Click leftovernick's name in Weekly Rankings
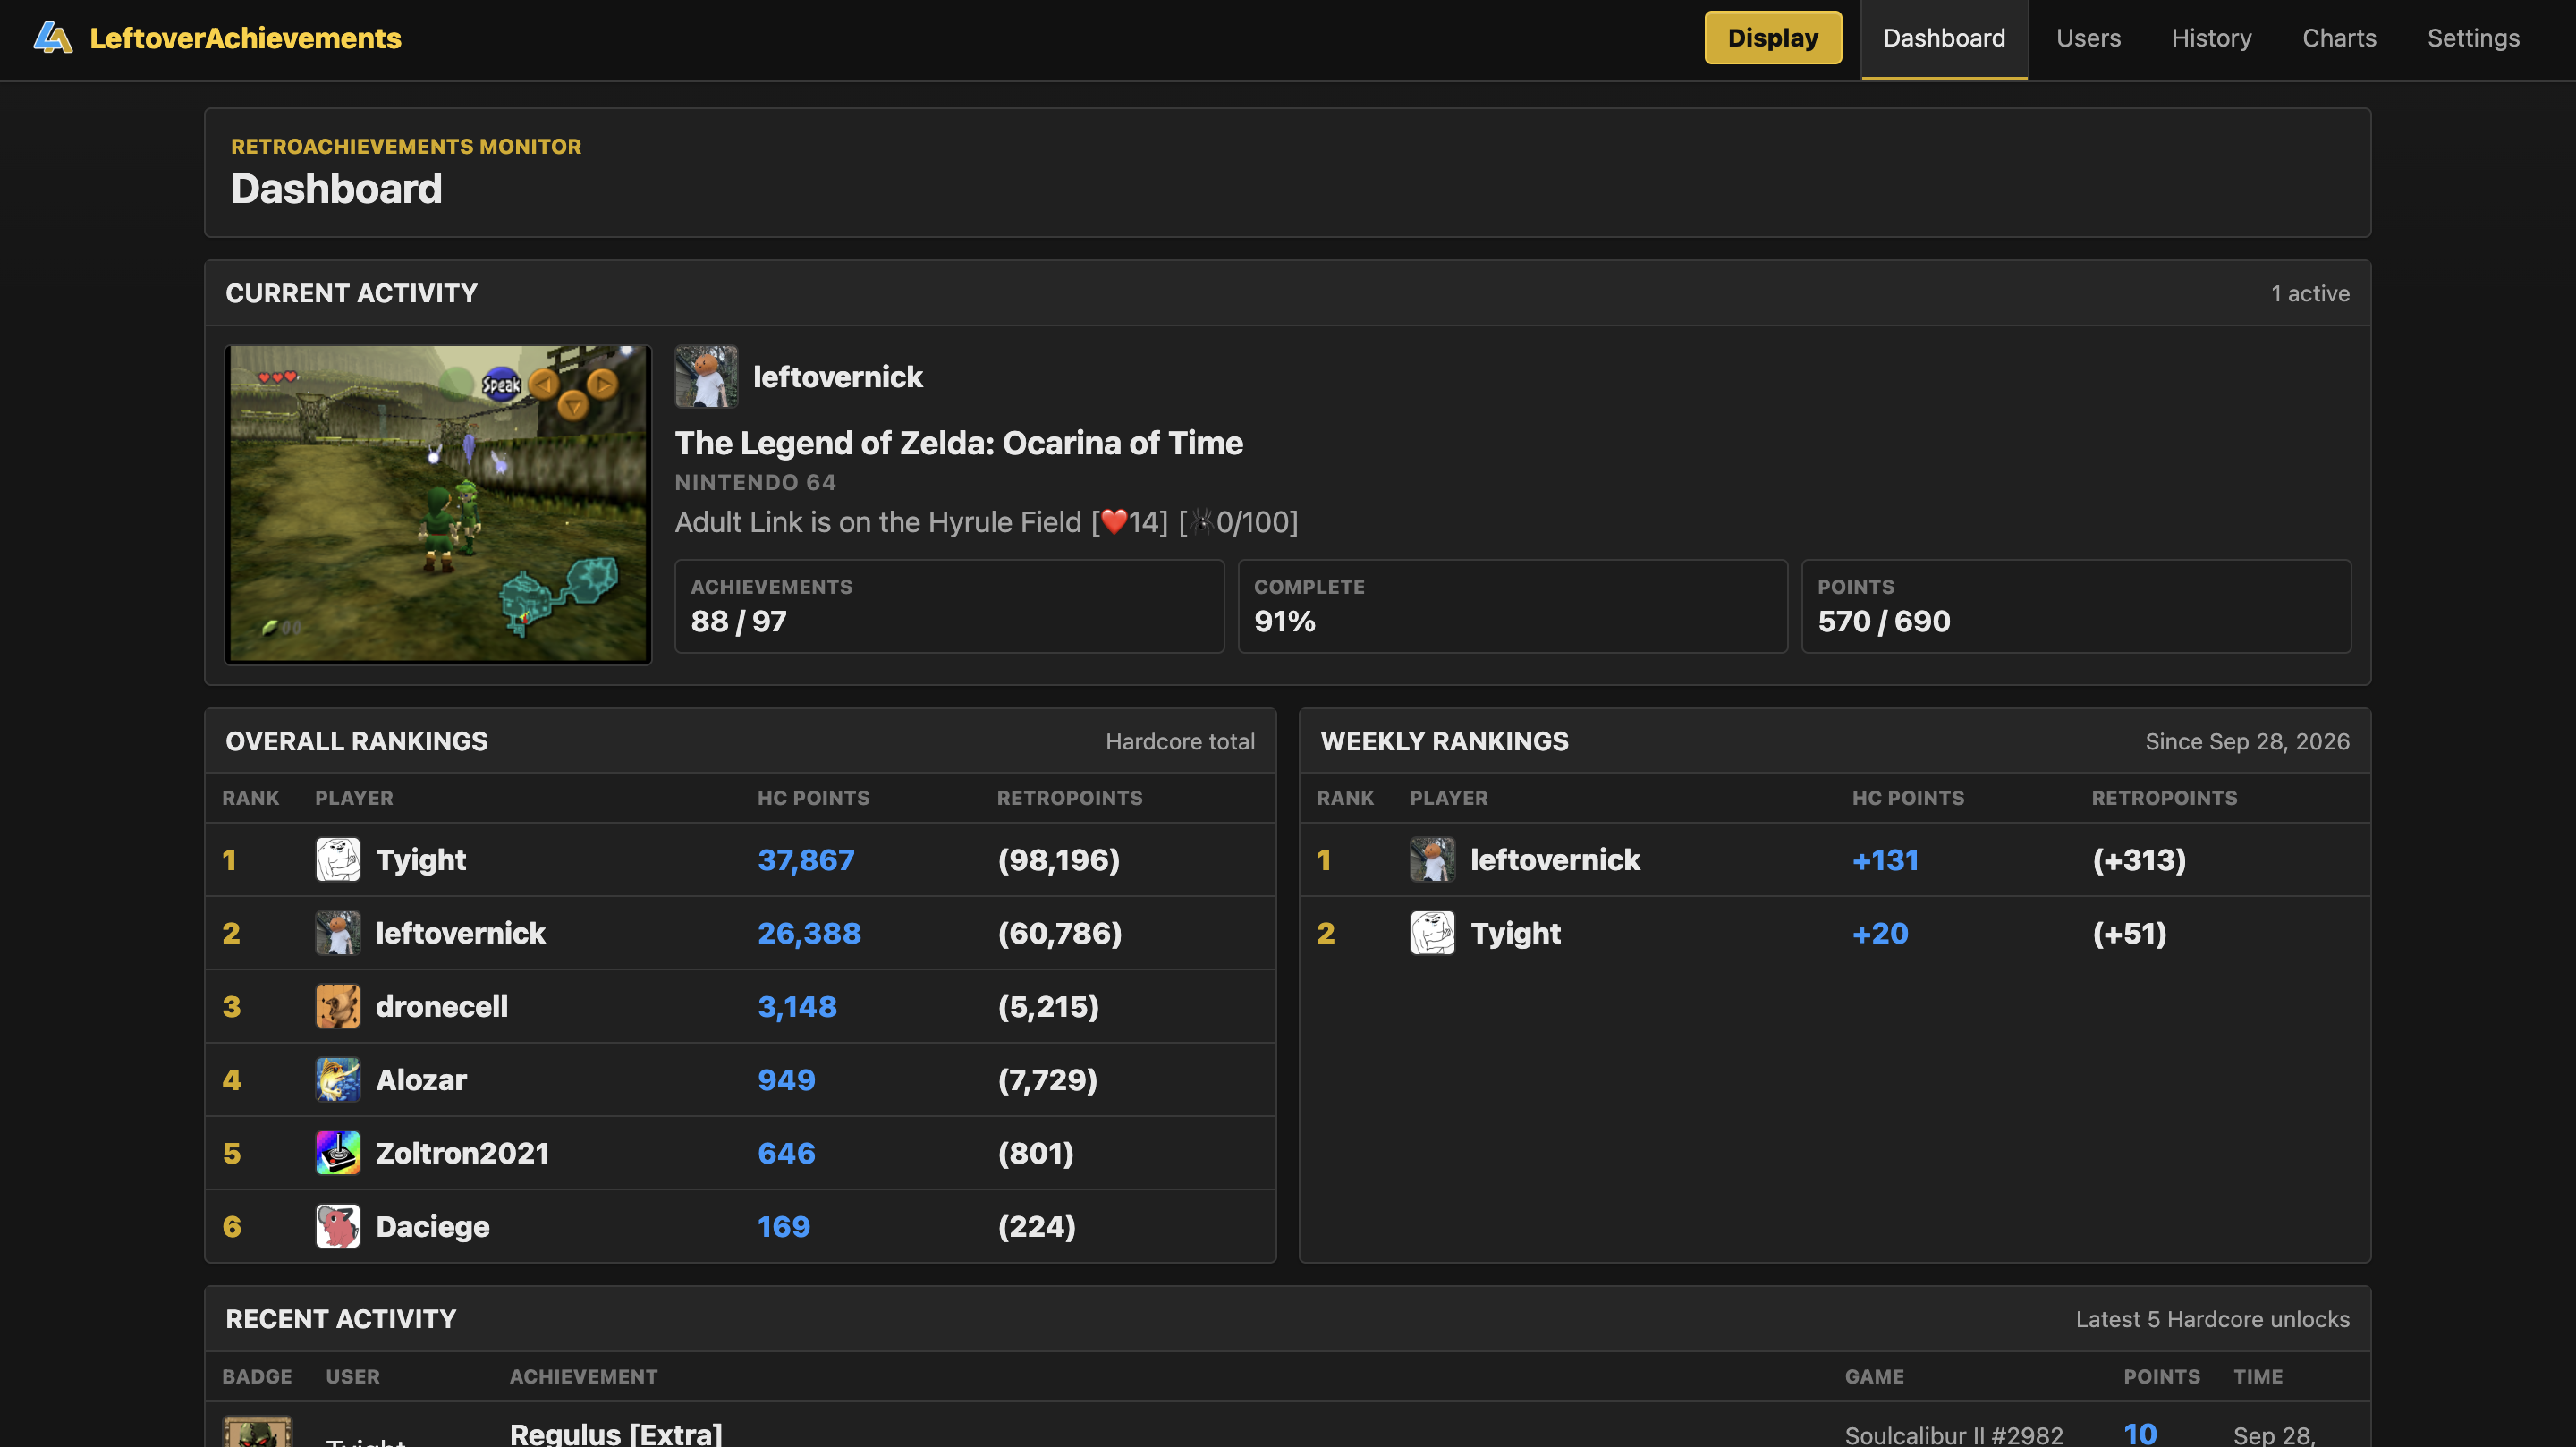The height and width of the screenshot is (1447, 2576). pos(1555,860)
